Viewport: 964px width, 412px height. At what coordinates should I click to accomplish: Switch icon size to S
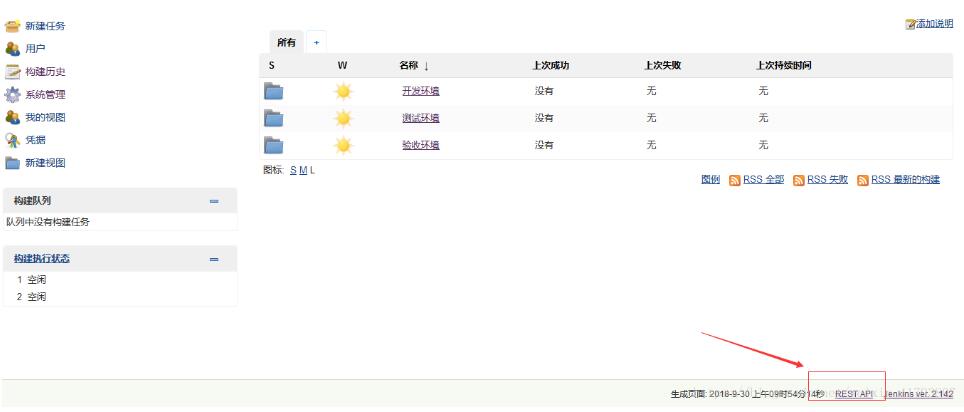[293, 170]
